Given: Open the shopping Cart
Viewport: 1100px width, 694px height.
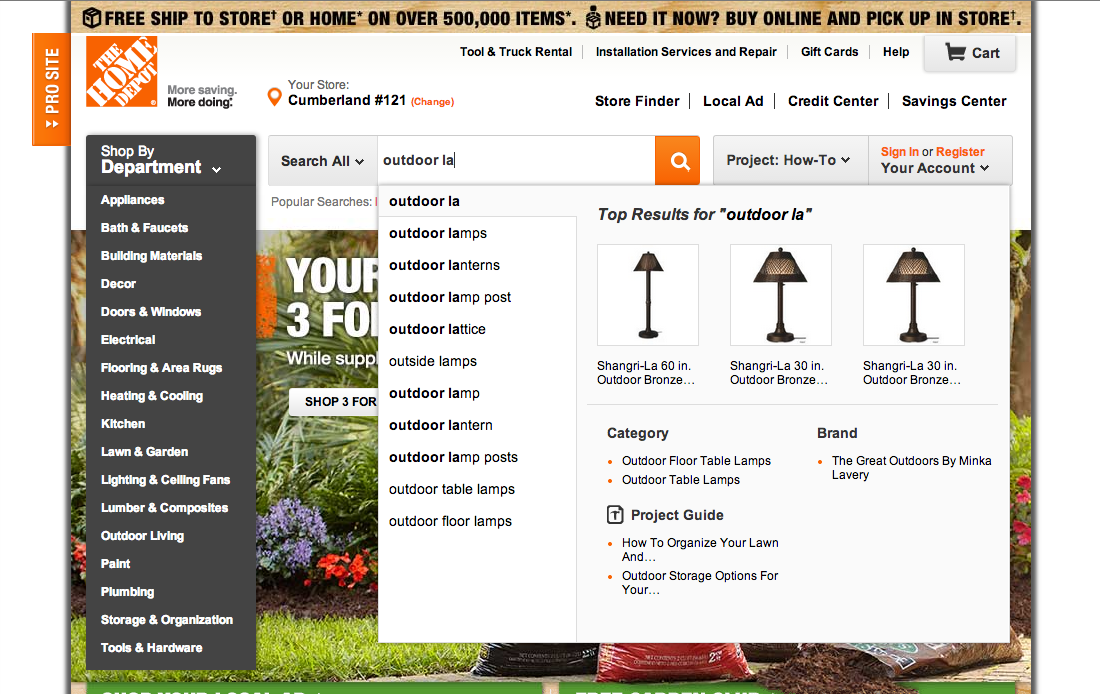Looking at the screenshot, I should (968, 52).
